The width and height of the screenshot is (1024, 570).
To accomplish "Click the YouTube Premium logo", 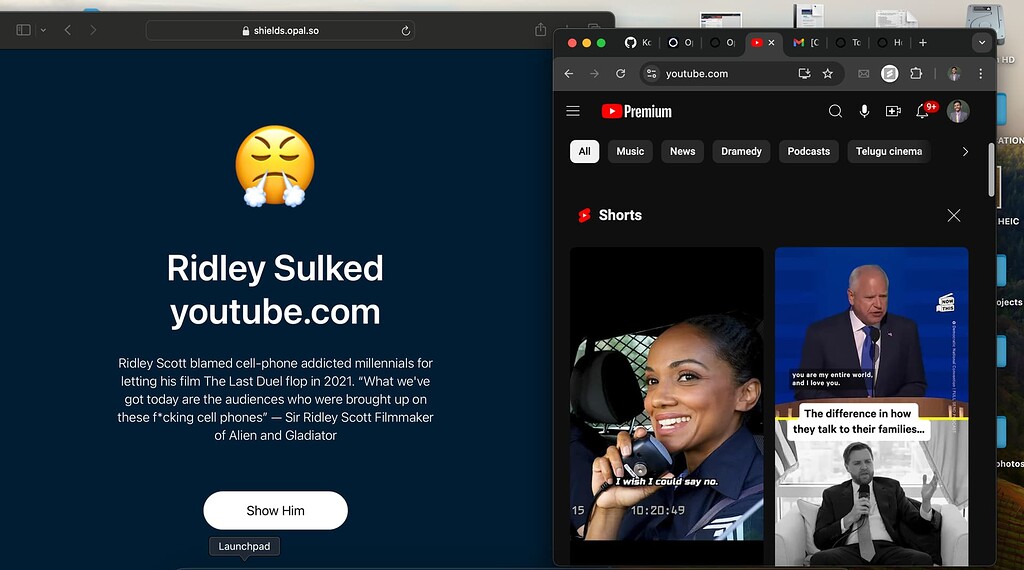I will tap(637, 111).
